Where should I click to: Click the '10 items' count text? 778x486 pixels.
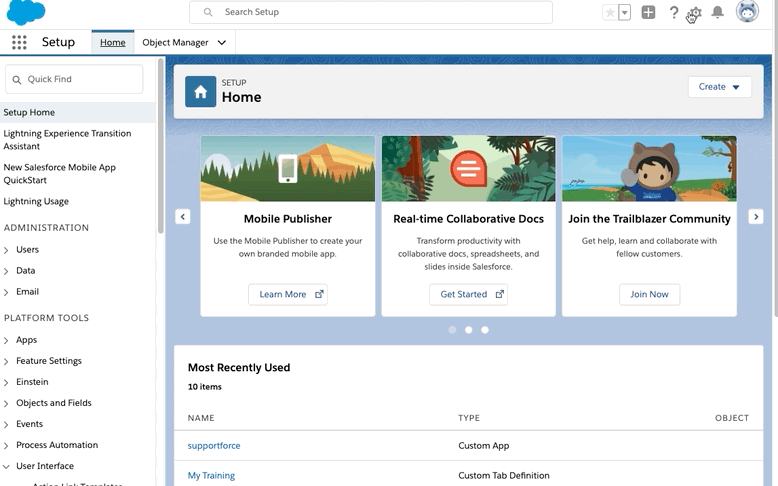pos(204,387)
